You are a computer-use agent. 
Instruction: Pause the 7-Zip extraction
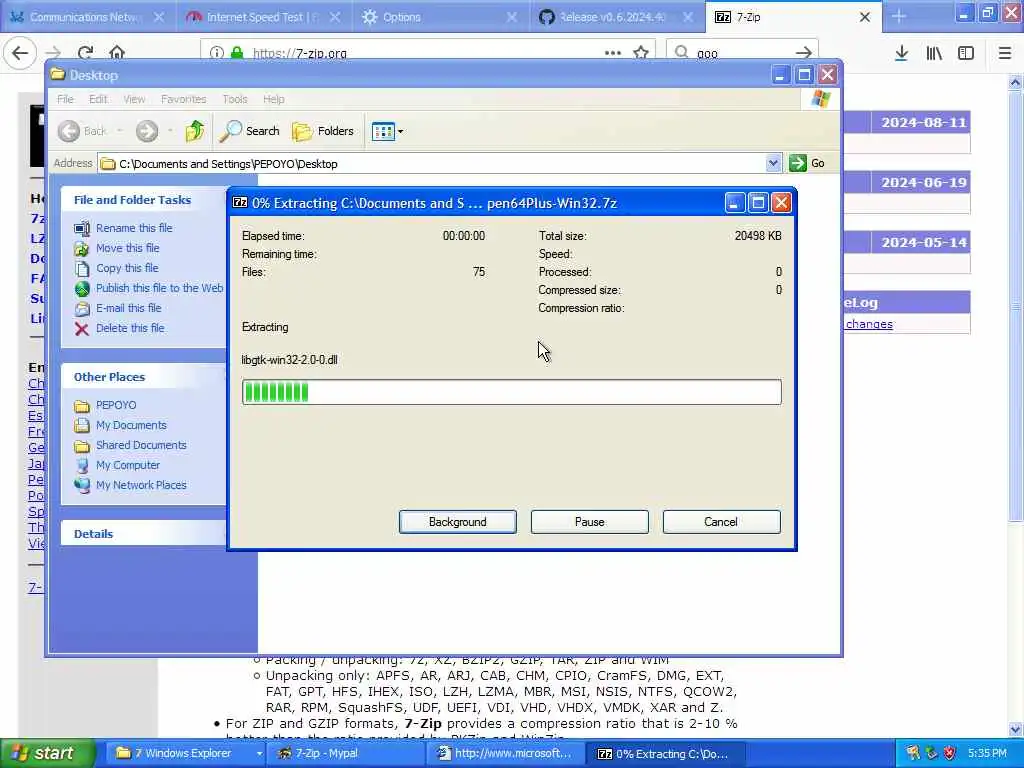pos(589,522)
